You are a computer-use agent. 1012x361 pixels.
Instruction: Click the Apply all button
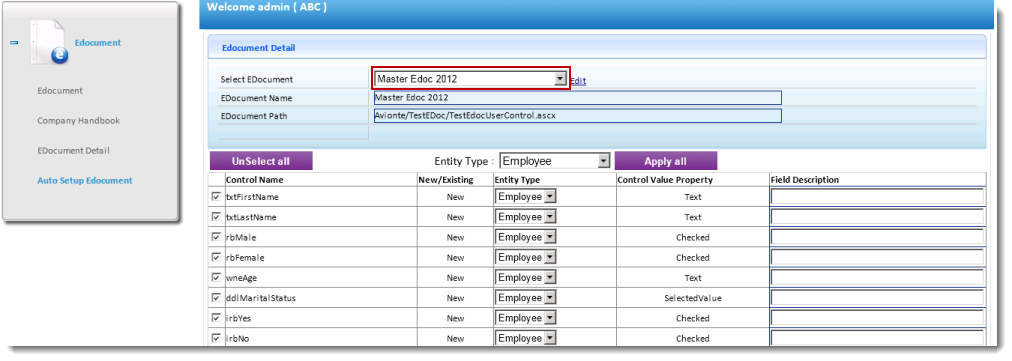click(665, 161)
